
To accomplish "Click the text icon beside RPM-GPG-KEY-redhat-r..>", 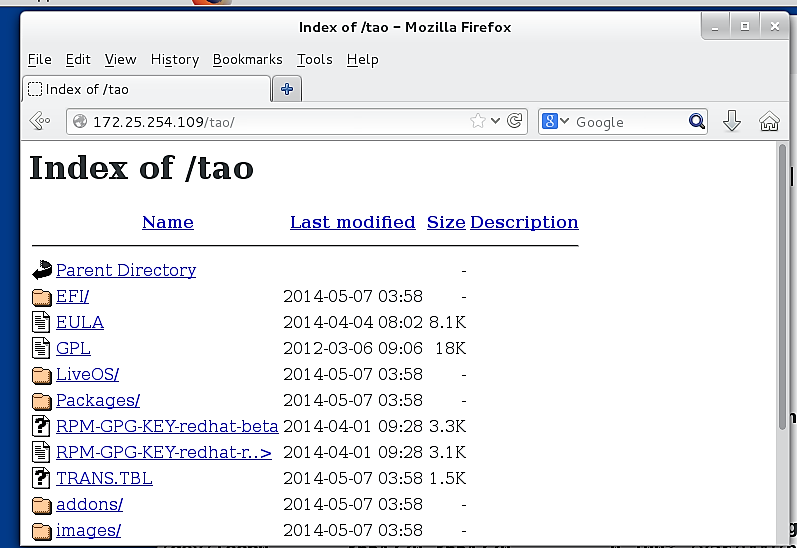I will [x=41, y=452].
